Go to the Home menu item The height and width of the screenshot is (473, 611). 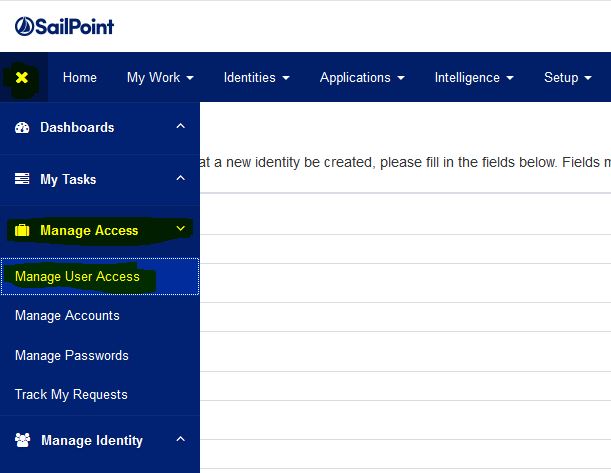80,78
